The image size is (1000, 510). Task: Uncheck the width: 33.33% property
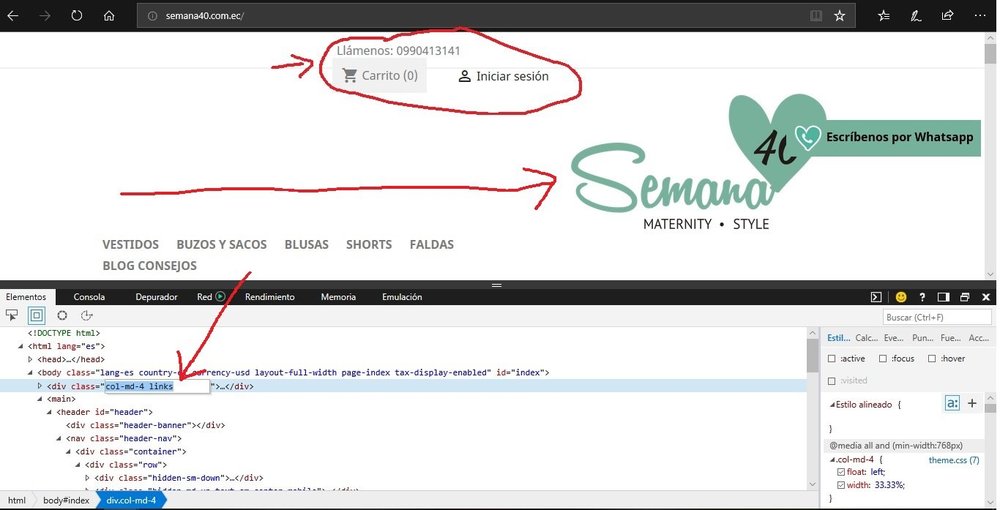[x=841, y=485]
